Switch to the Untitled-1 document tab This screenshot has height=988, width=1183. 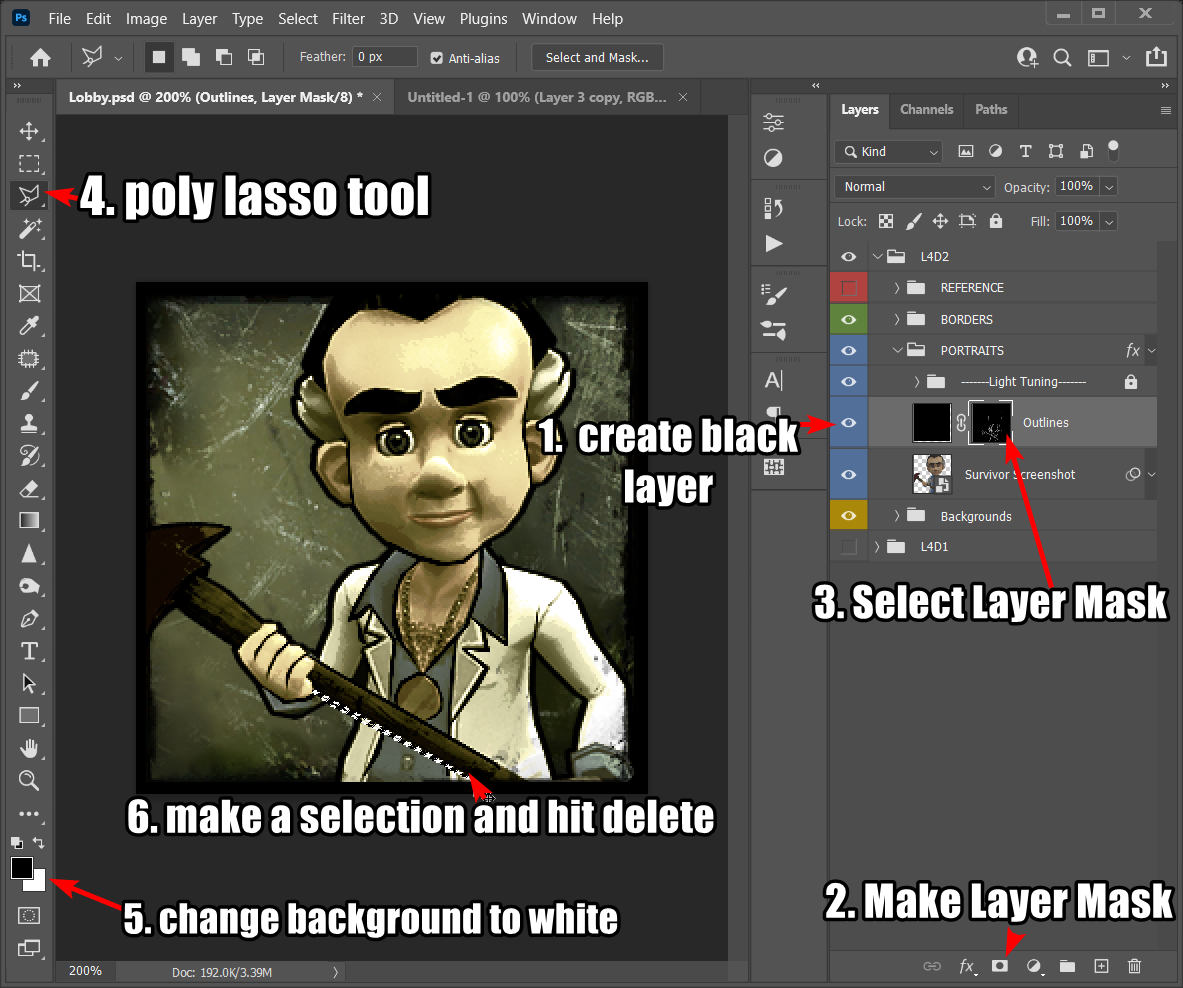(536, 97)
